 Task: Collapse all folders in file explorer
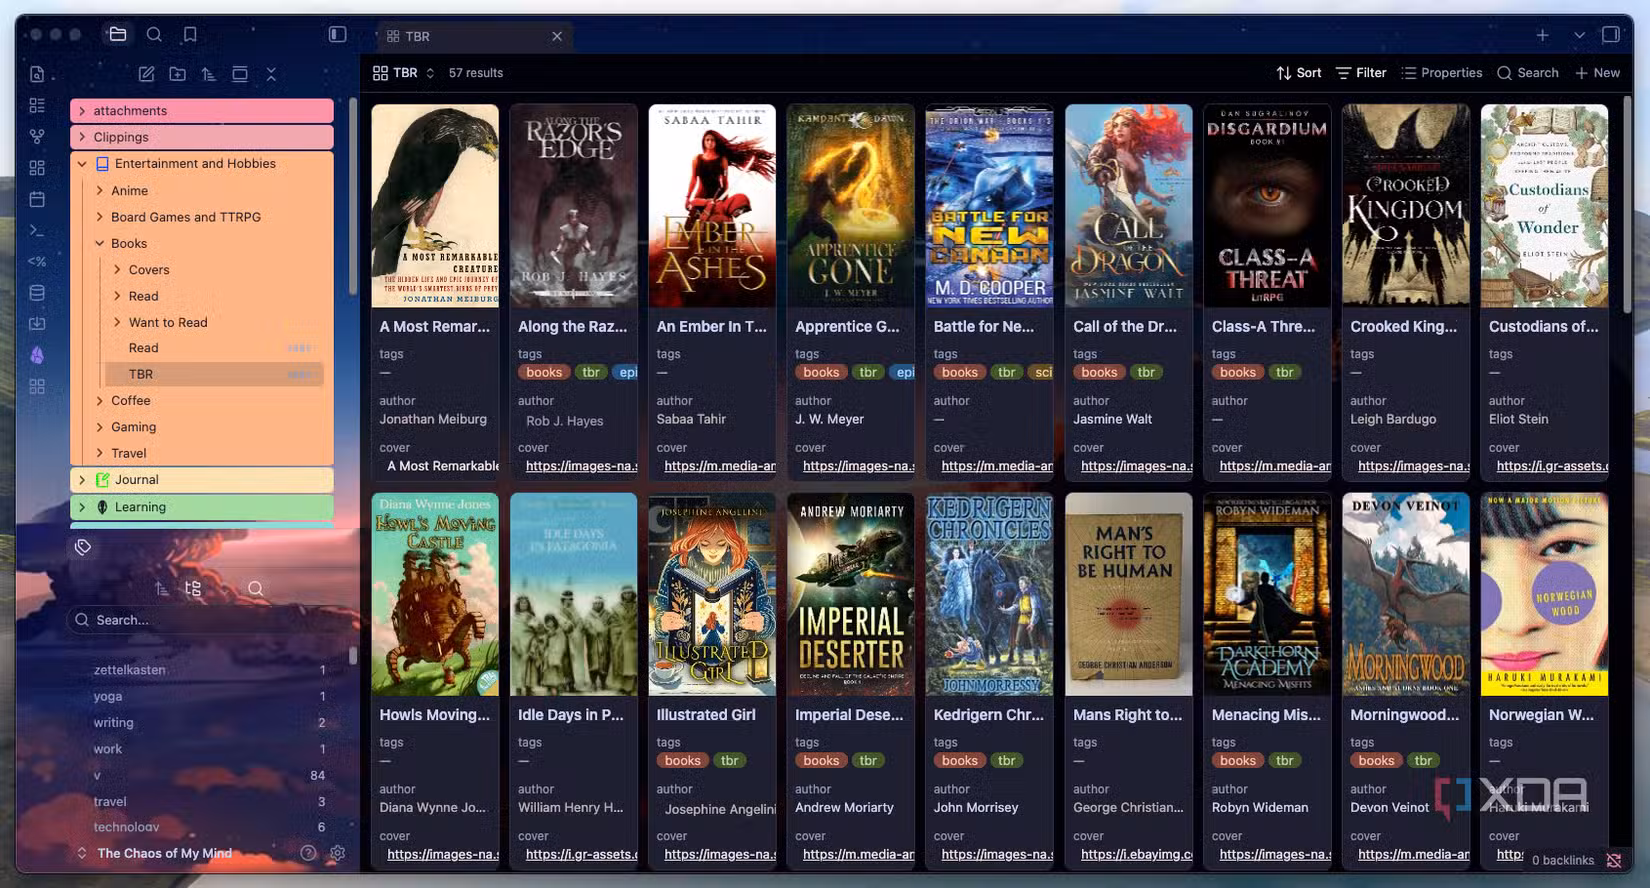click(x=271, y=74)
